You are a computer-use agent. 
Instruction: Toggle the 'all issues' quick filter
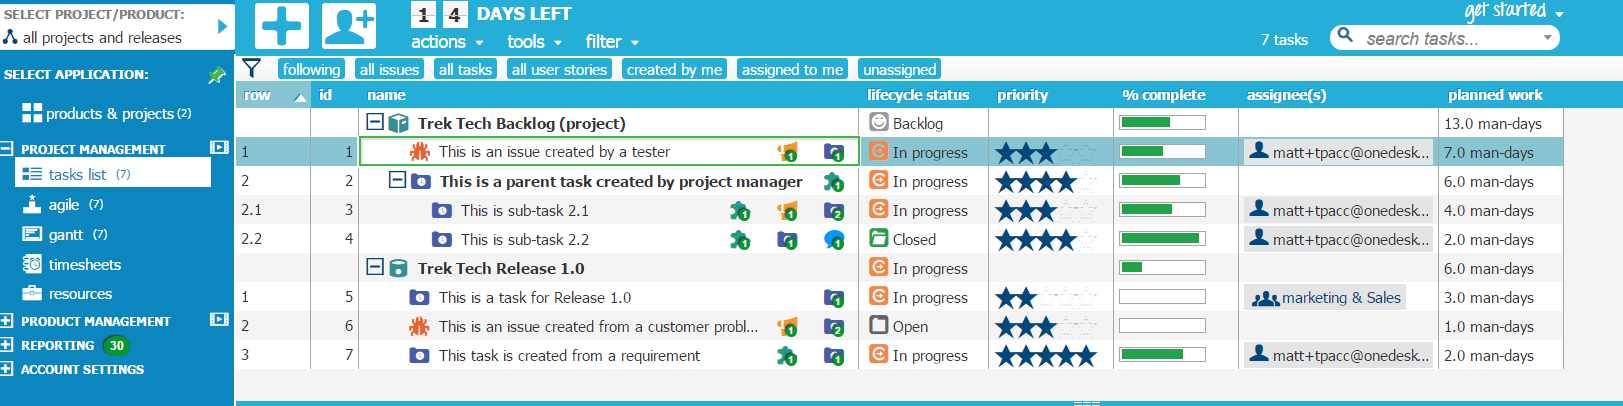click(x=389, y=69)
